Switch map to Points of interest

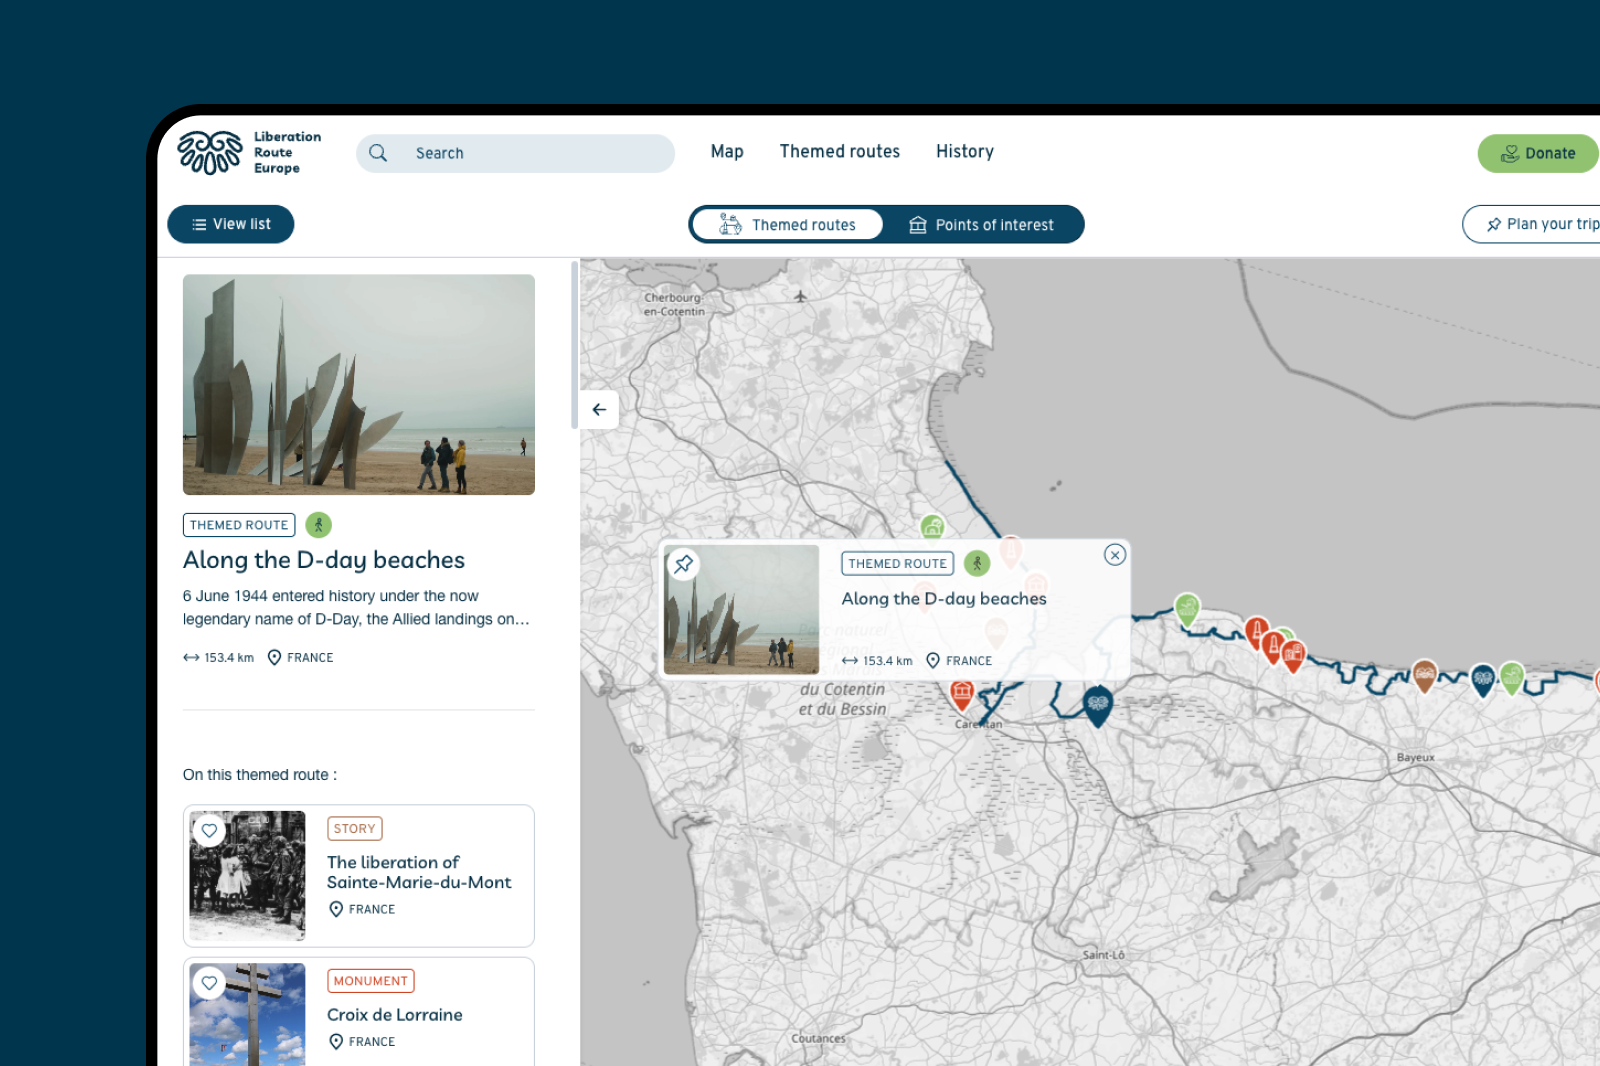pos(982,225)
